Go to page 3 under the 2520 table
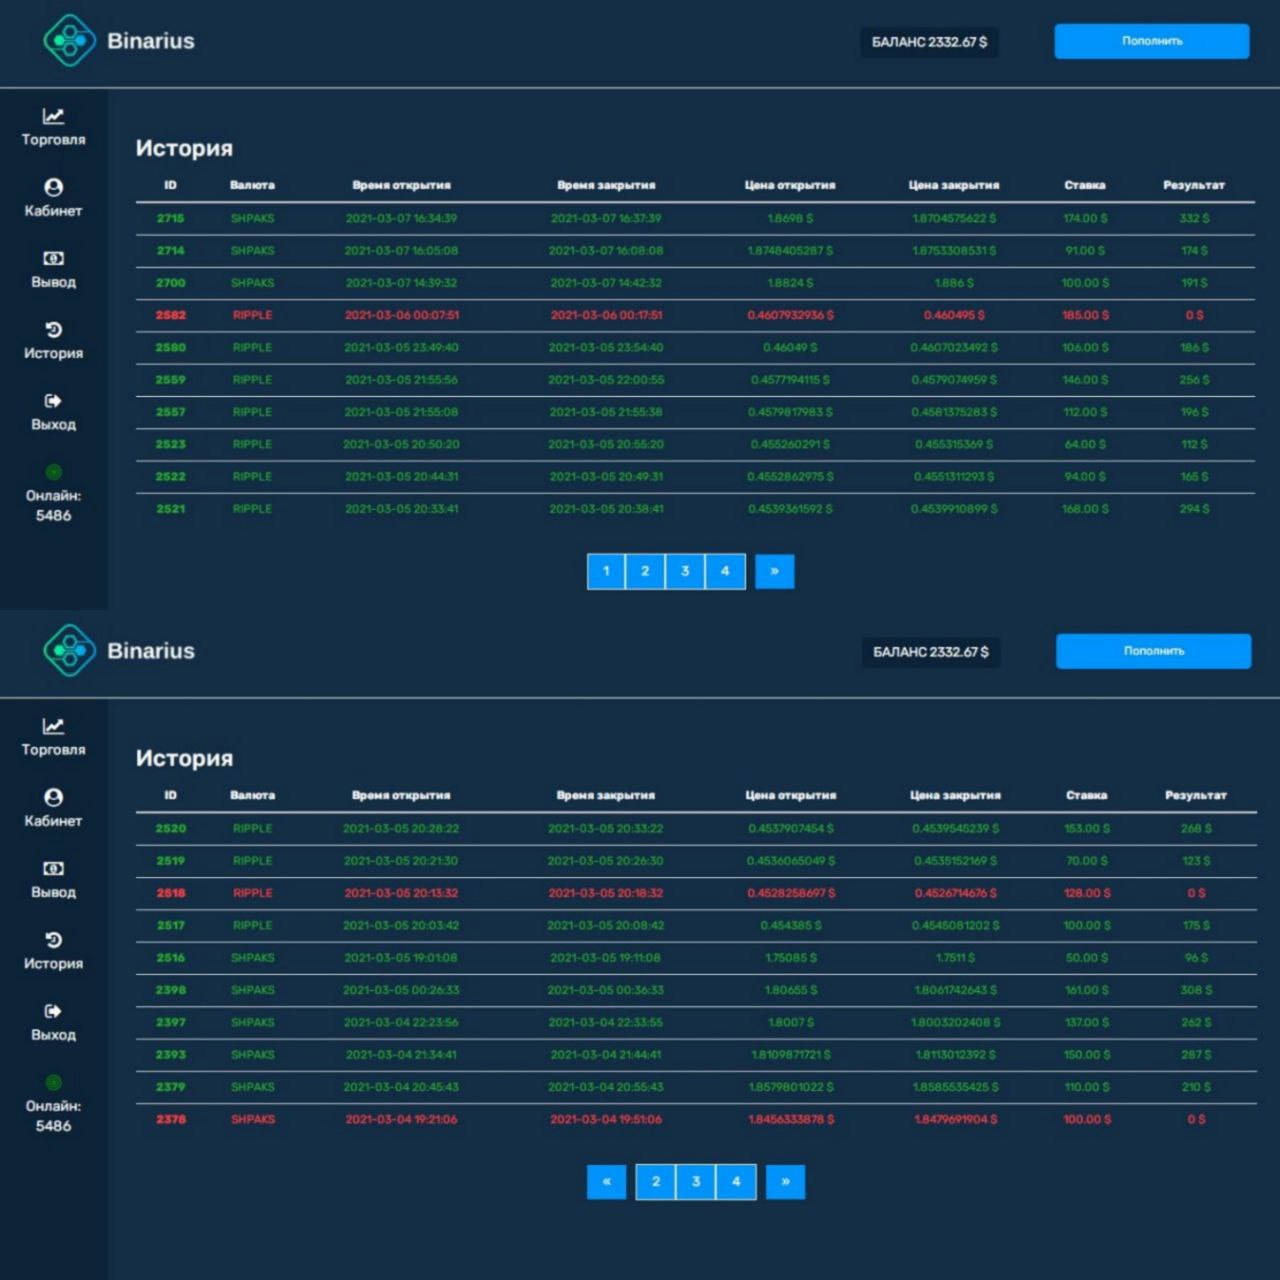Viewport: 1280px width, 1280px height. [x=696, y=1181]
